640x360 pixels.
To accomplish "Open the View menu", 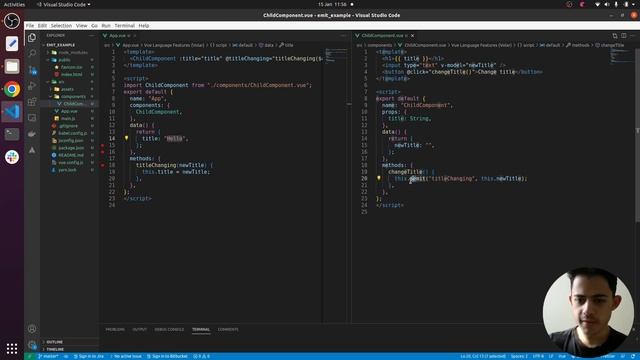I will [82, 26].
